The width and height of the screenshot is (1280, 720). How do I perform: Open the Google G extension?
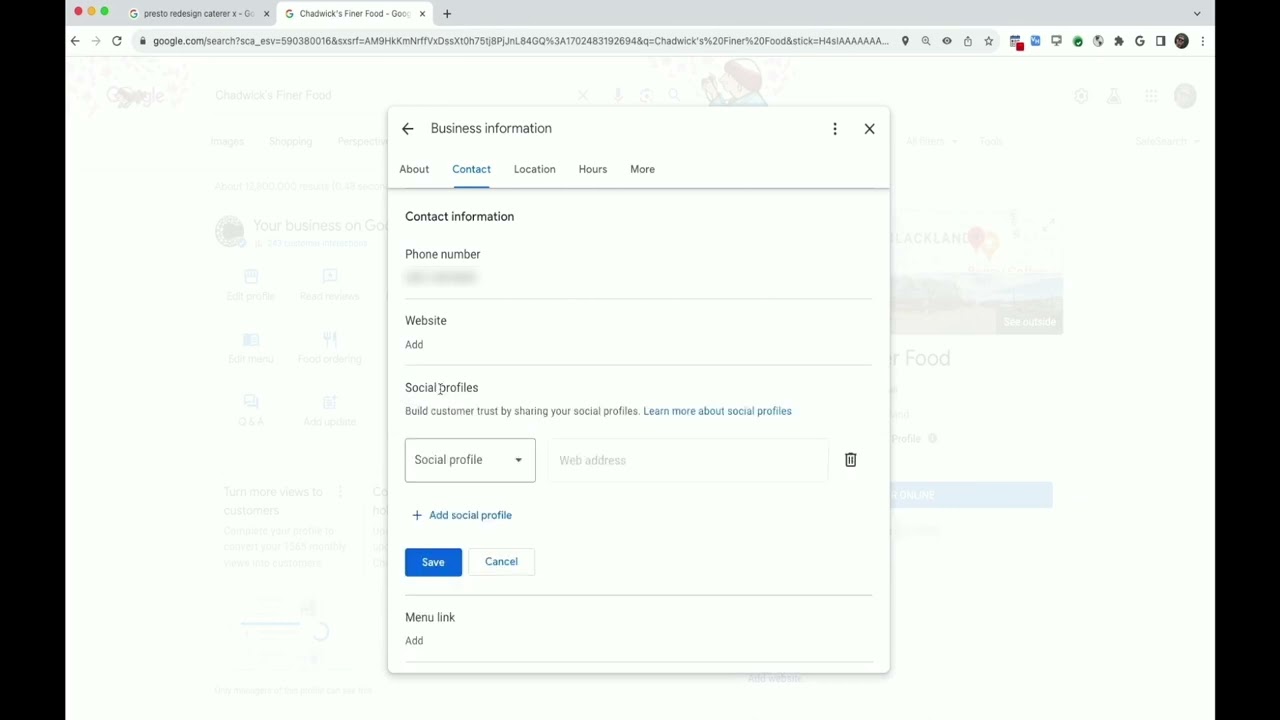pyautogui.click(x=1139, y=41)
